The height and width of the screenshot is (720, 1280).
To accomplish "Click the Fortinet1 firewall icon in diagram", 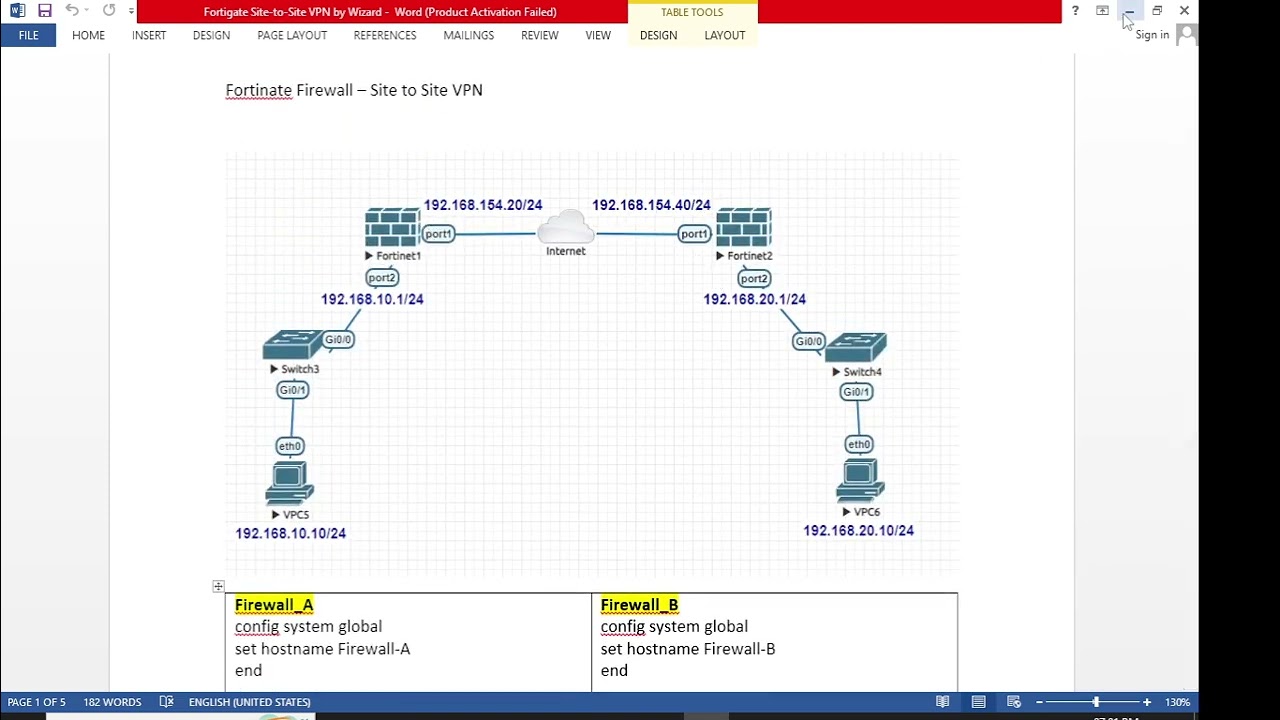I will (392, 227).
